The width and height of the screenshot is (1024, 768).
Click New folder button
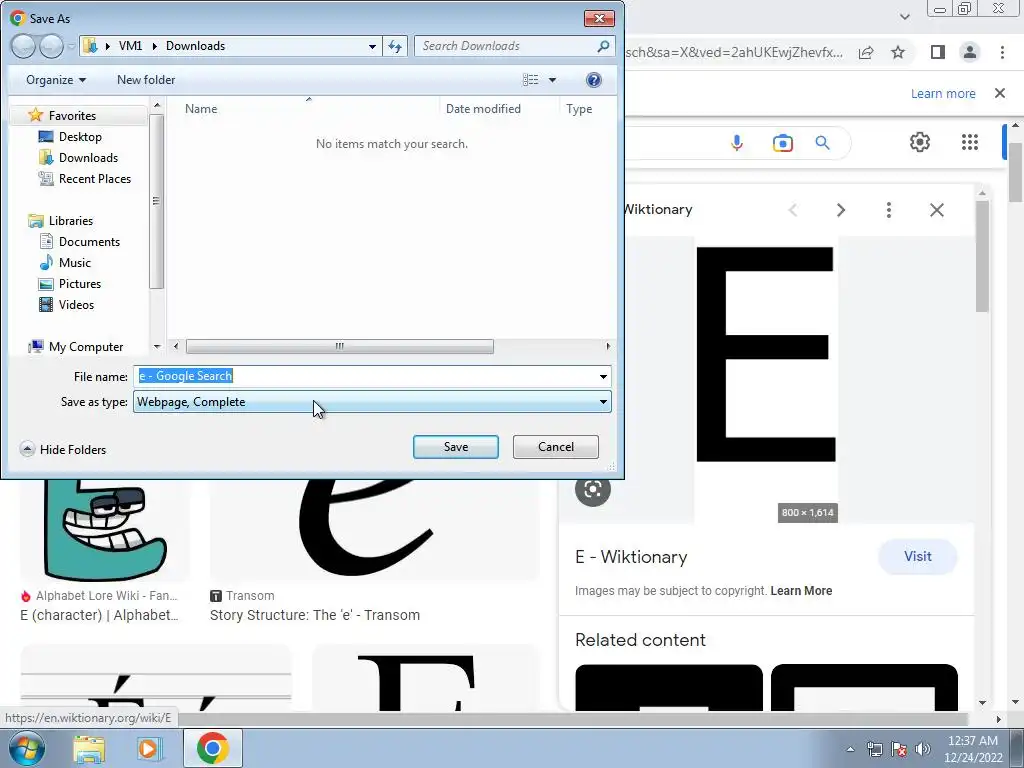[146, 80]
